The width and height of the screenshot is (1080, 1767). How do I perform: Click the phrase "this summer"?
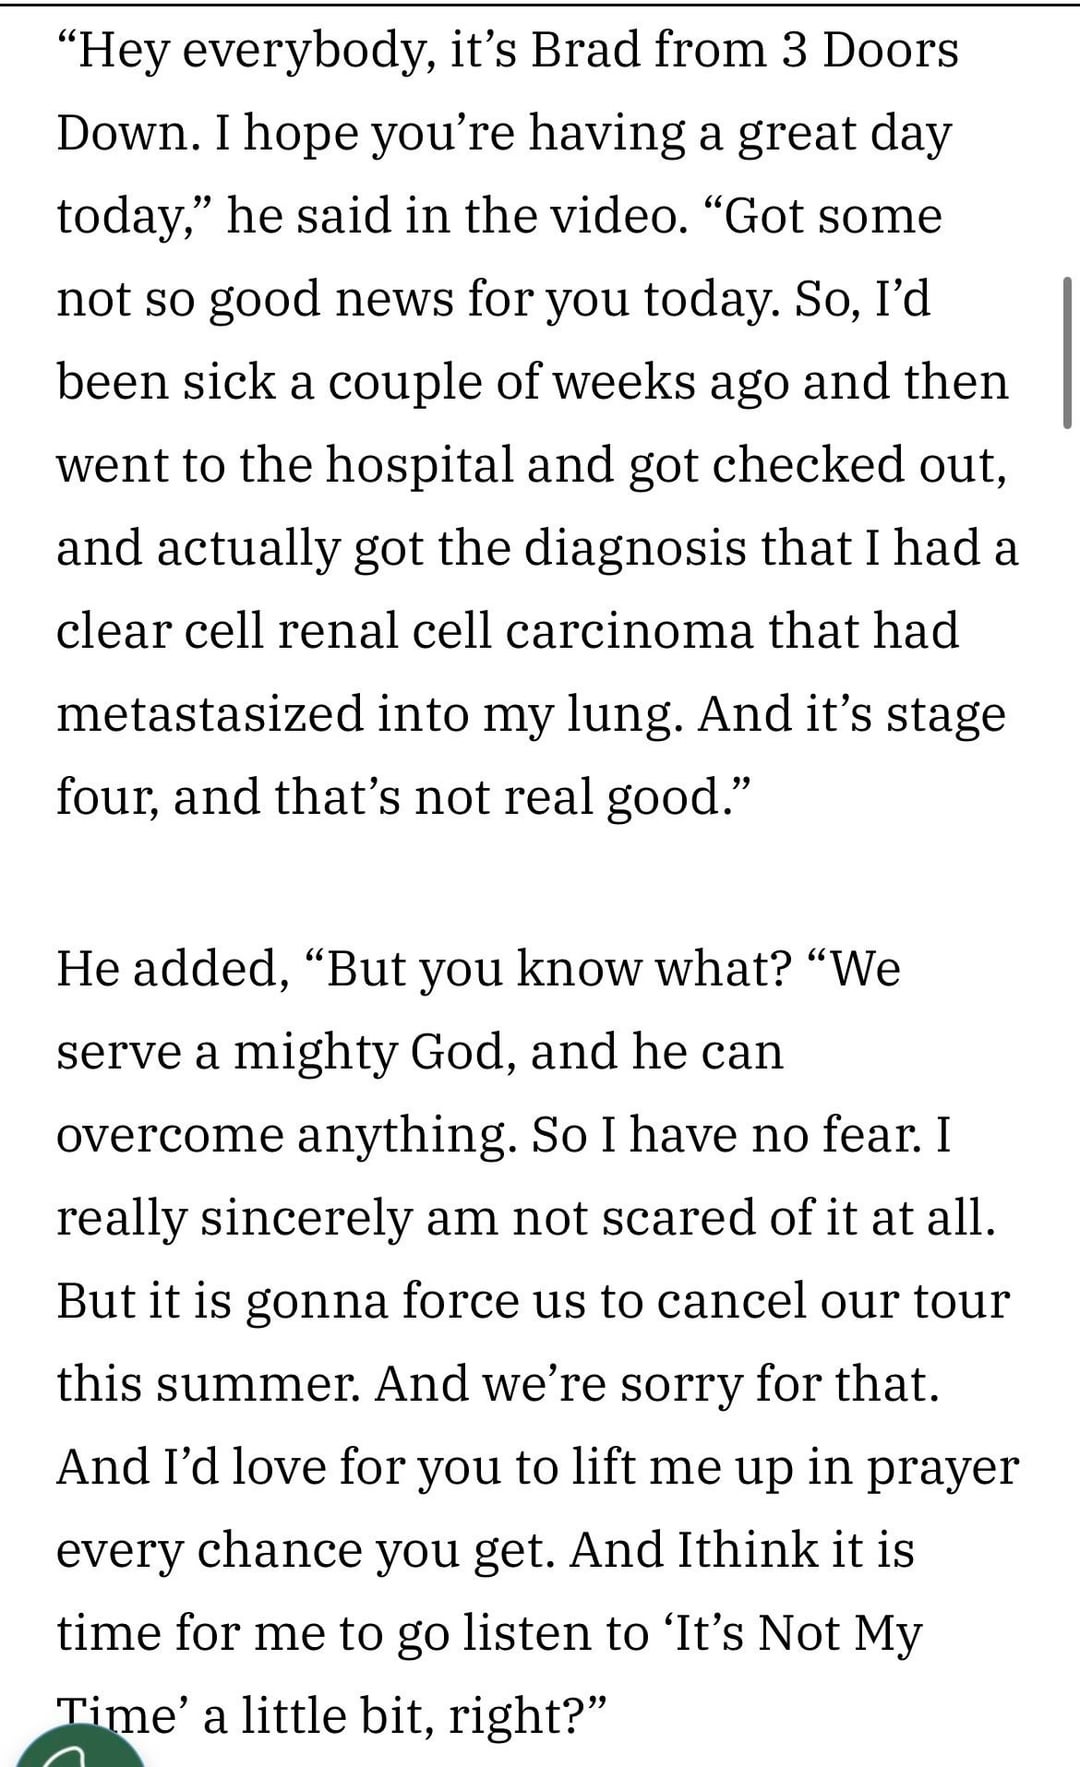(x=210, y=1384)
